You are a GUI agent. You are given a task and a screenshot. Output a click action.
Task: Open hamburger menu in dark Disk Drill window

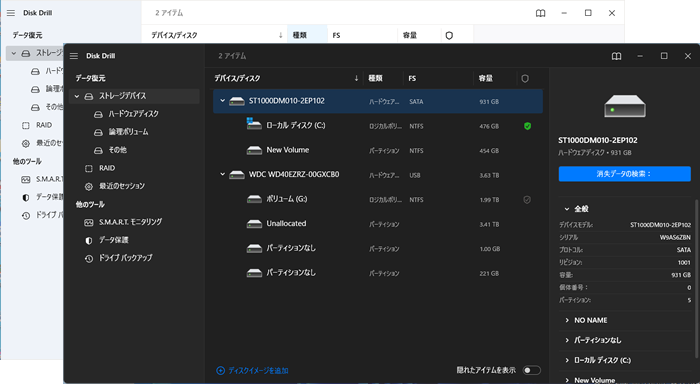coord(74,56)
